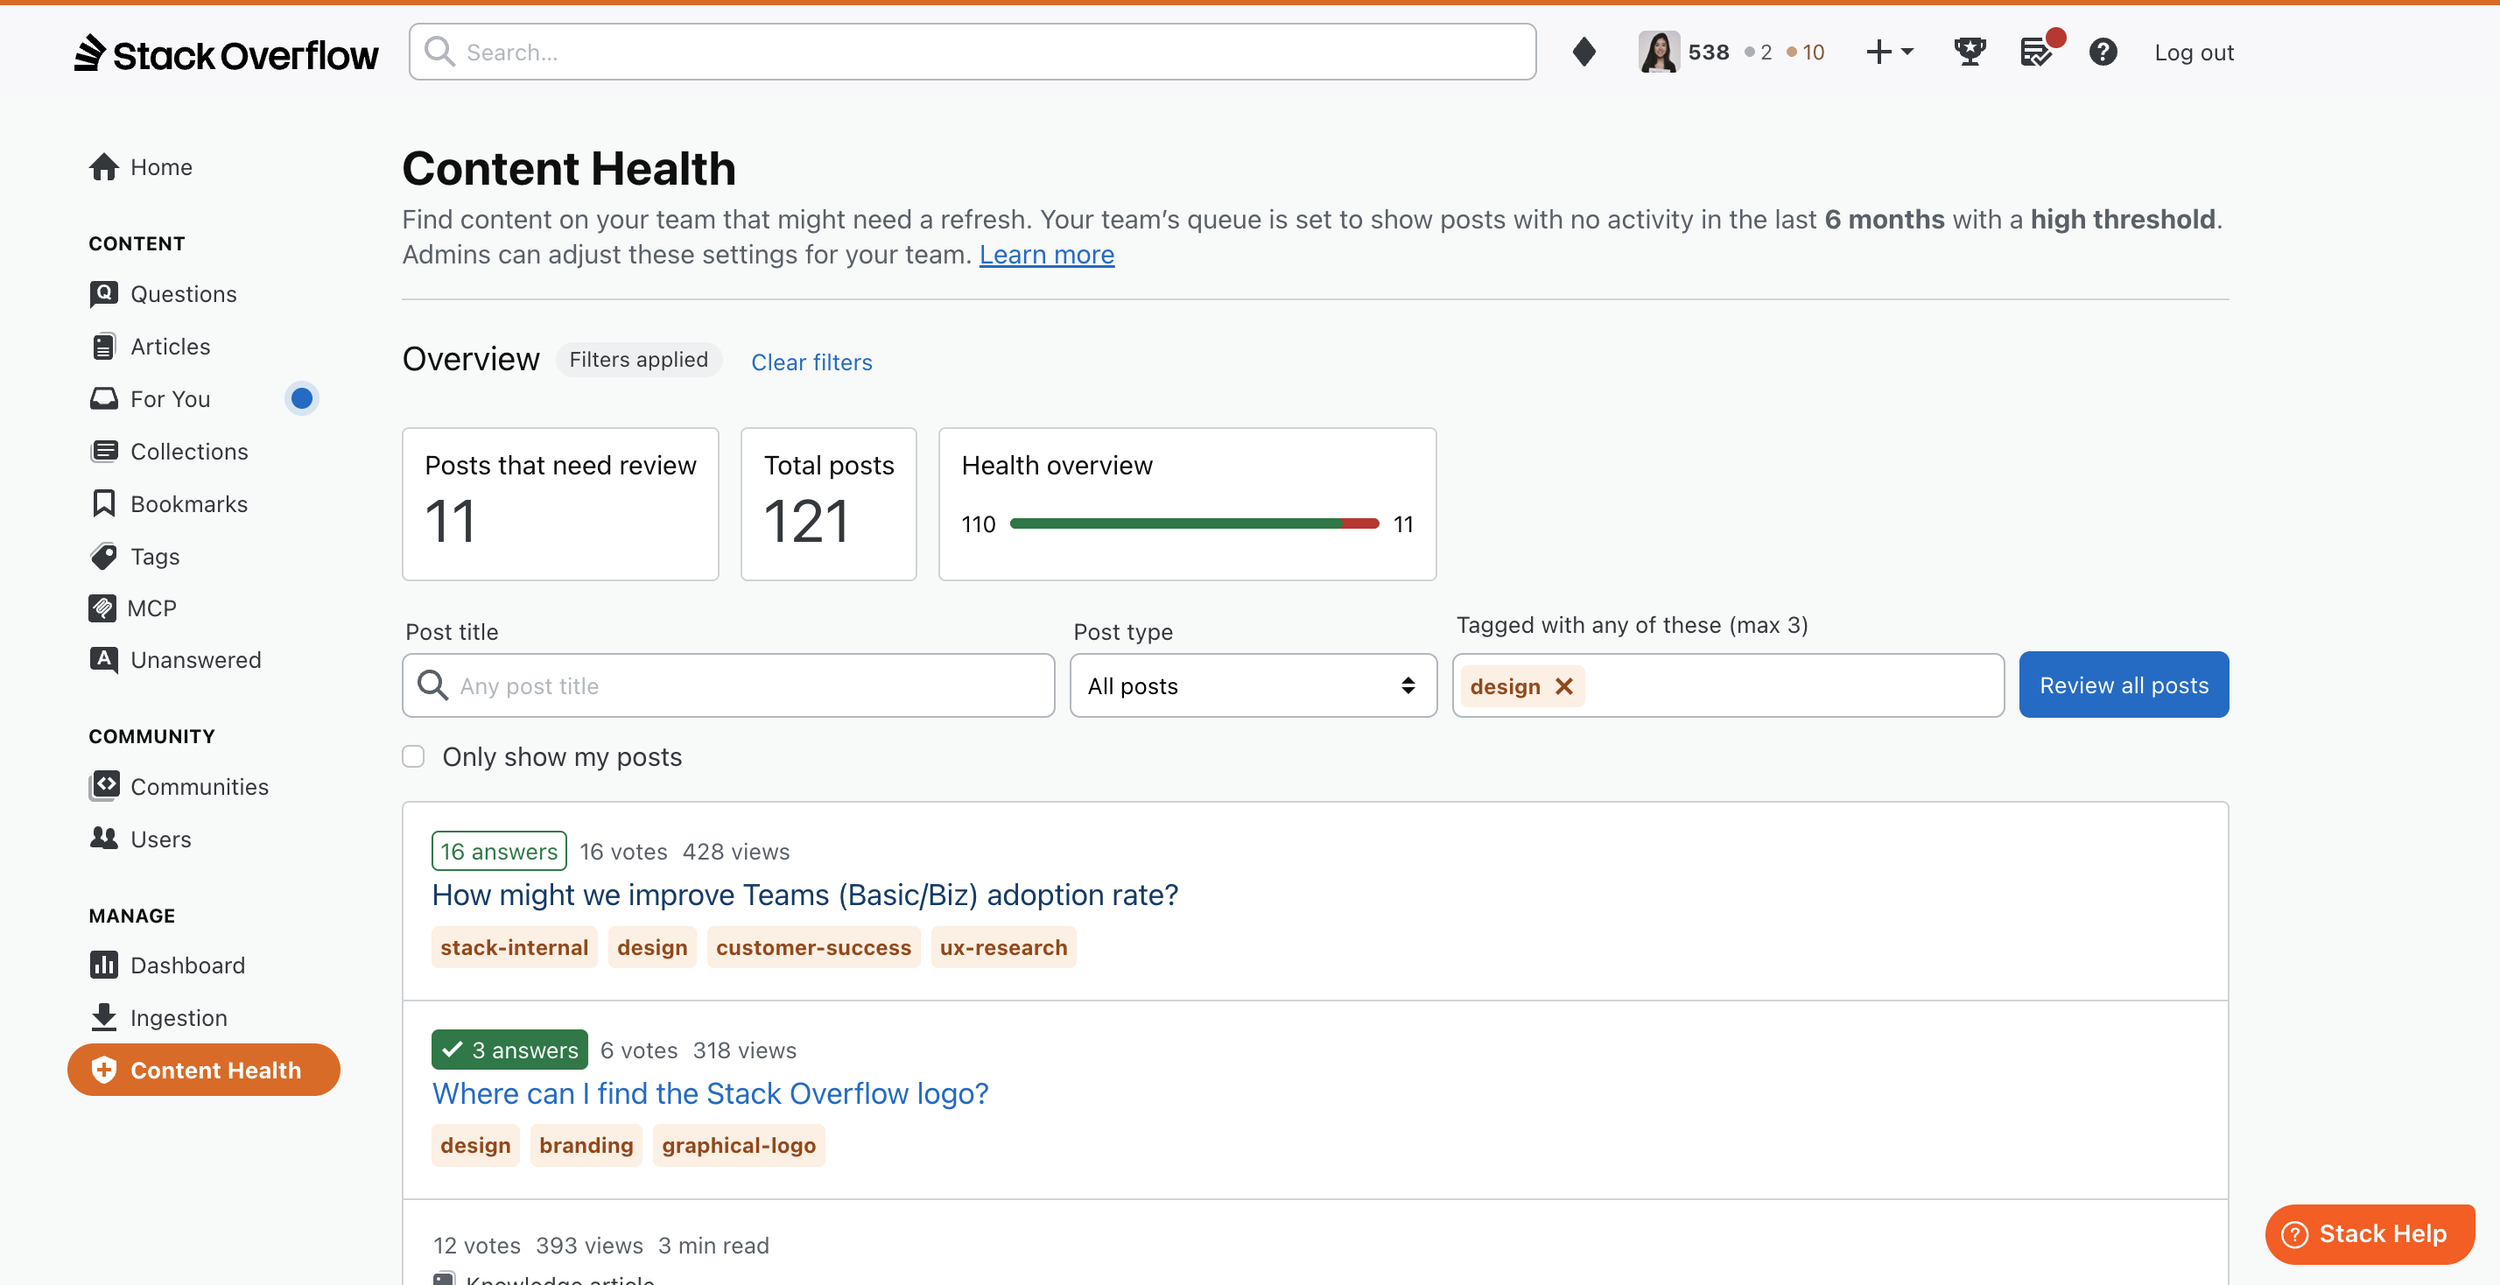Open the user profile avatar
Image resolution: width=2500 pixels, height=1285 pixels.
pyautogui.click(x=1659, y=52)
